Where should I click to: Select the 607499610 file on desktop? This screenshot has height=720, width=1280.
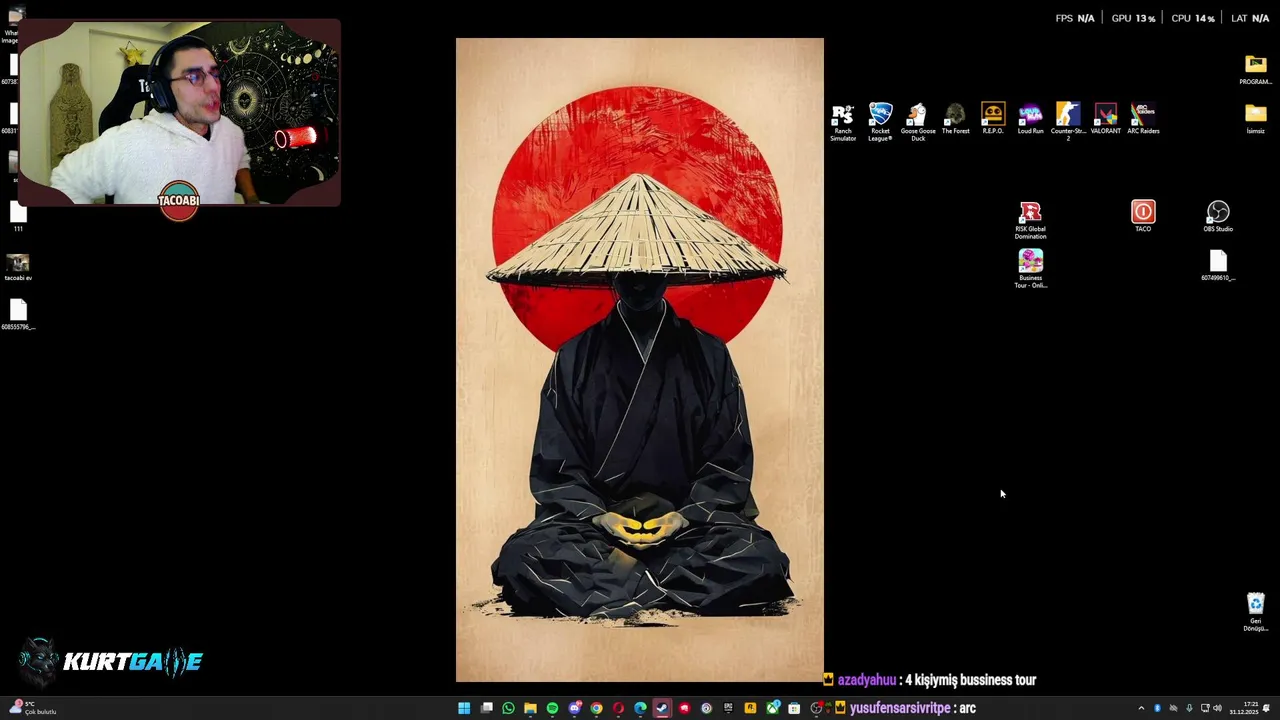pyautogui.click(x=1218, y=265)
